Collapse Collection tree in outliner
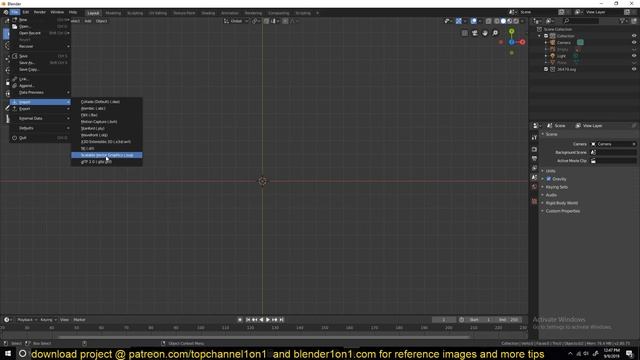 coord(540,36)
